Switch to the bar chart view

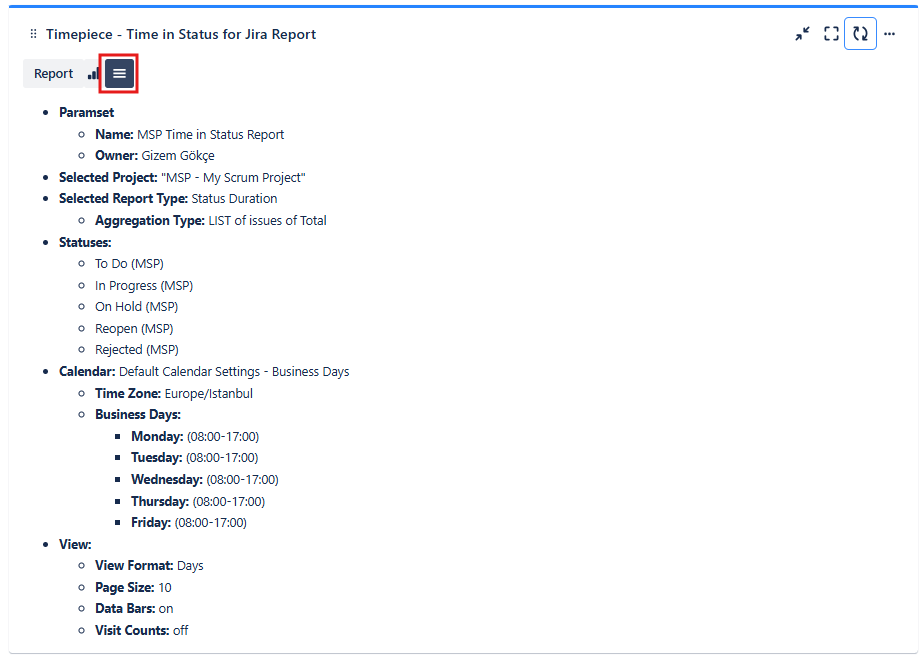(x=93, y=74)
